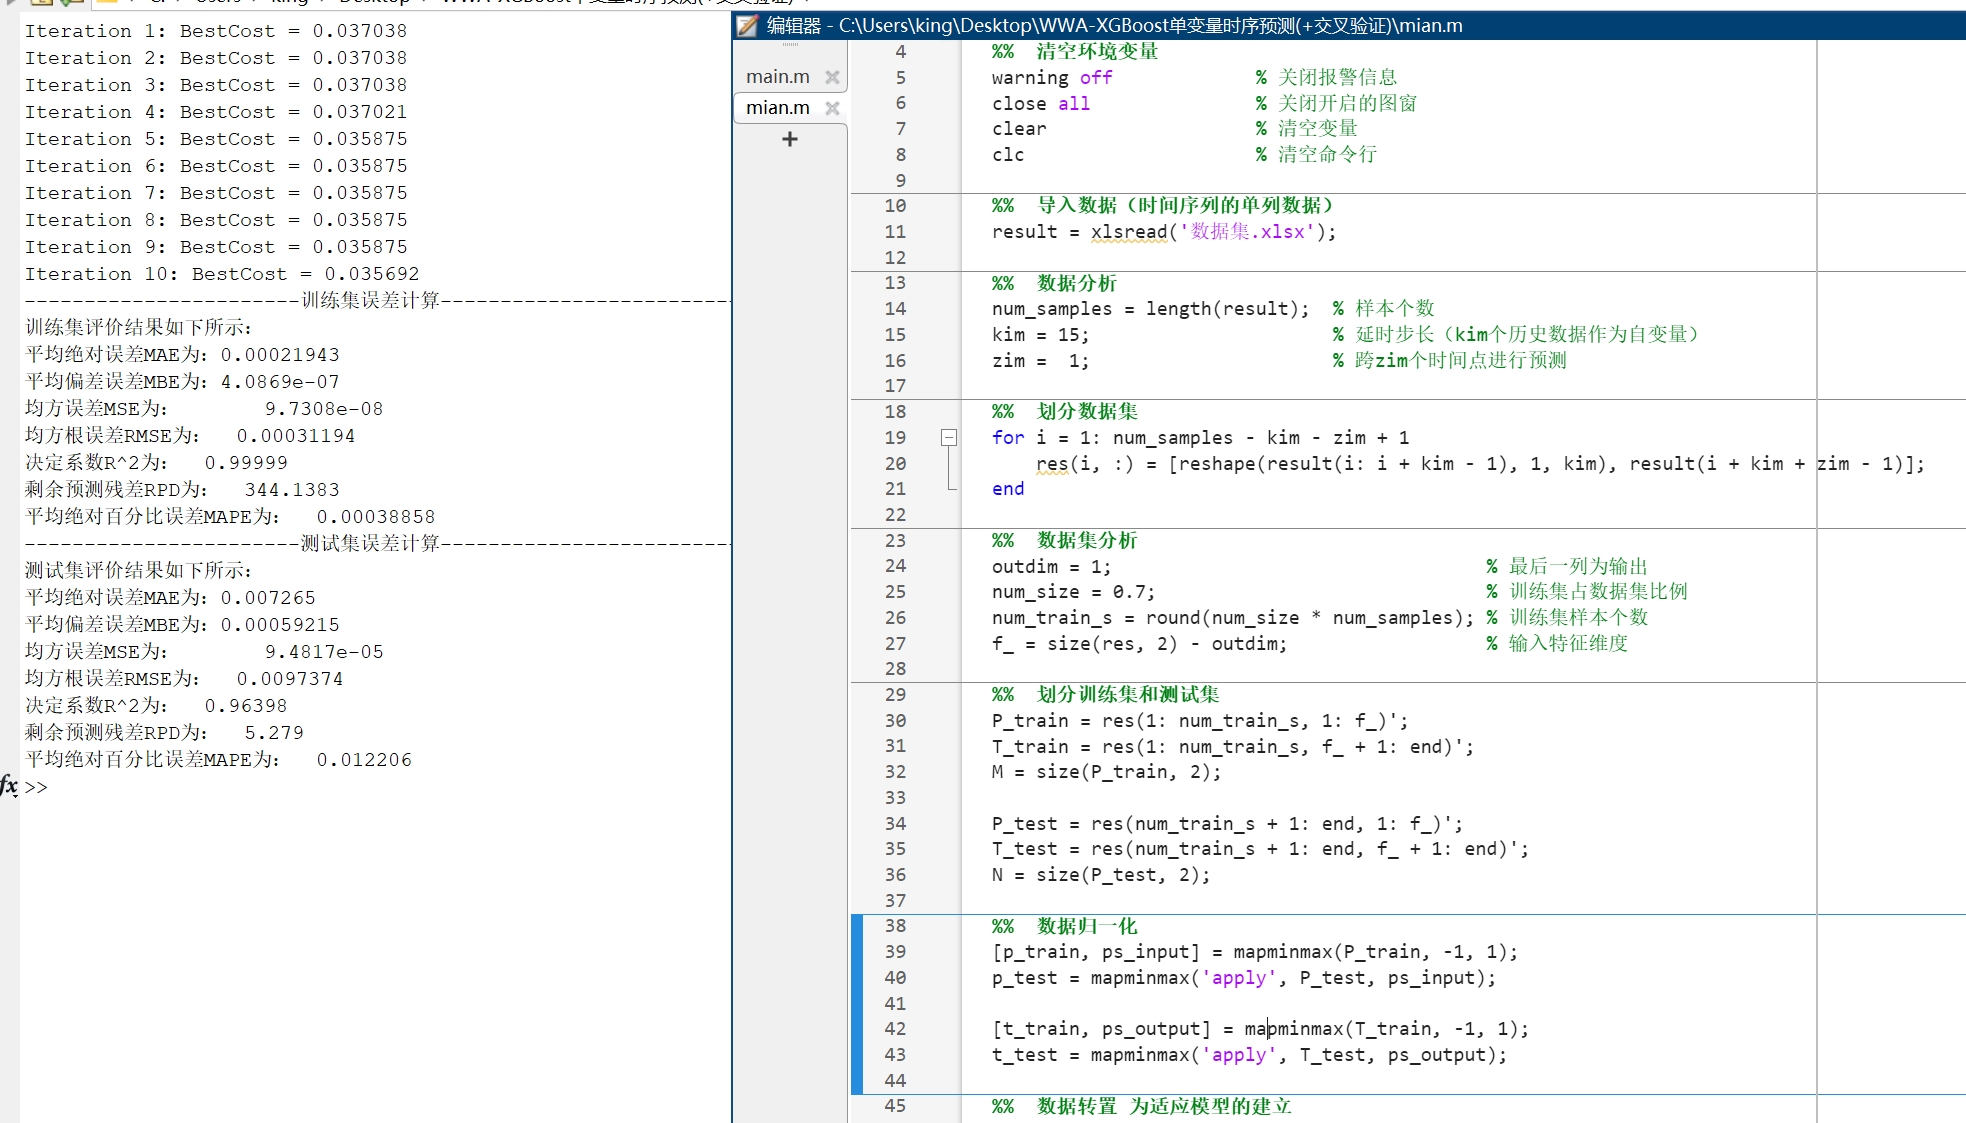The height and width of the screenshot is (1123, 1966).
Task: Click the editor pencil icon in the title bar
Action: (746, 26)
